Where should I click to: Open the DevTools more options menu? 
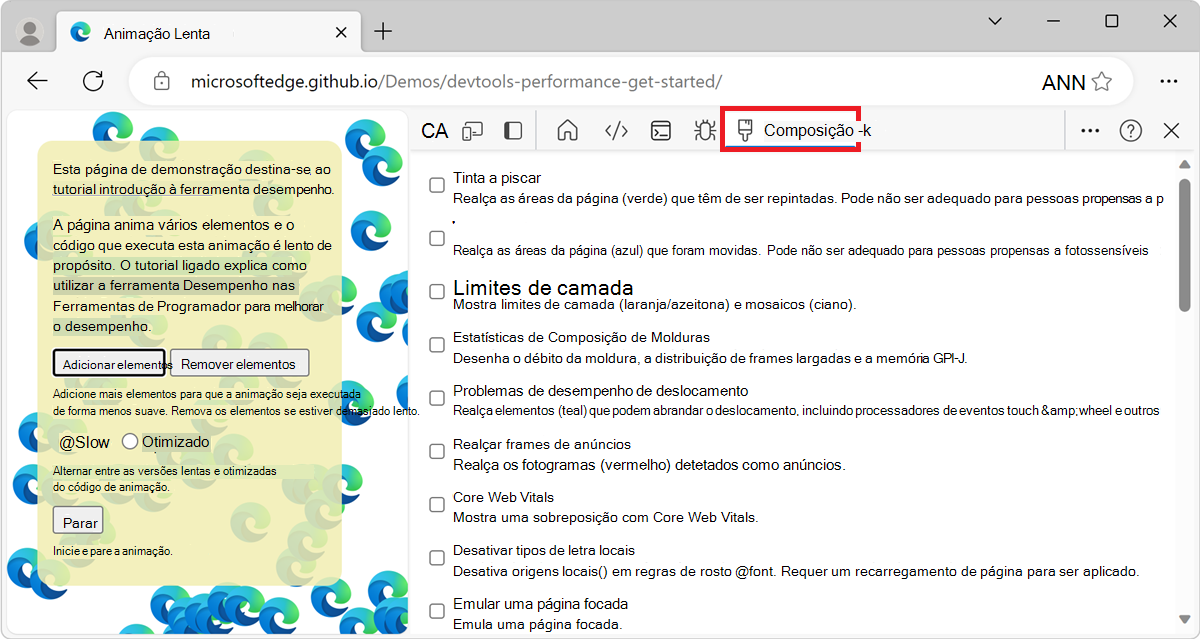1089,130
